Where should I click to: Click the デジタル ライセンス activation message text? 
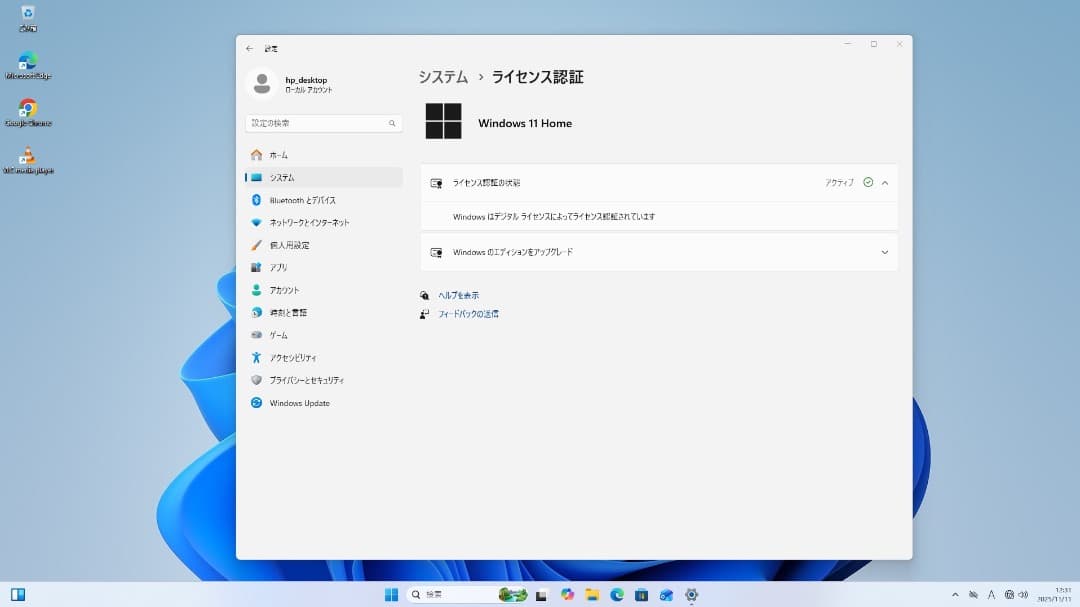pyautogui.click(x=554, y=217)
